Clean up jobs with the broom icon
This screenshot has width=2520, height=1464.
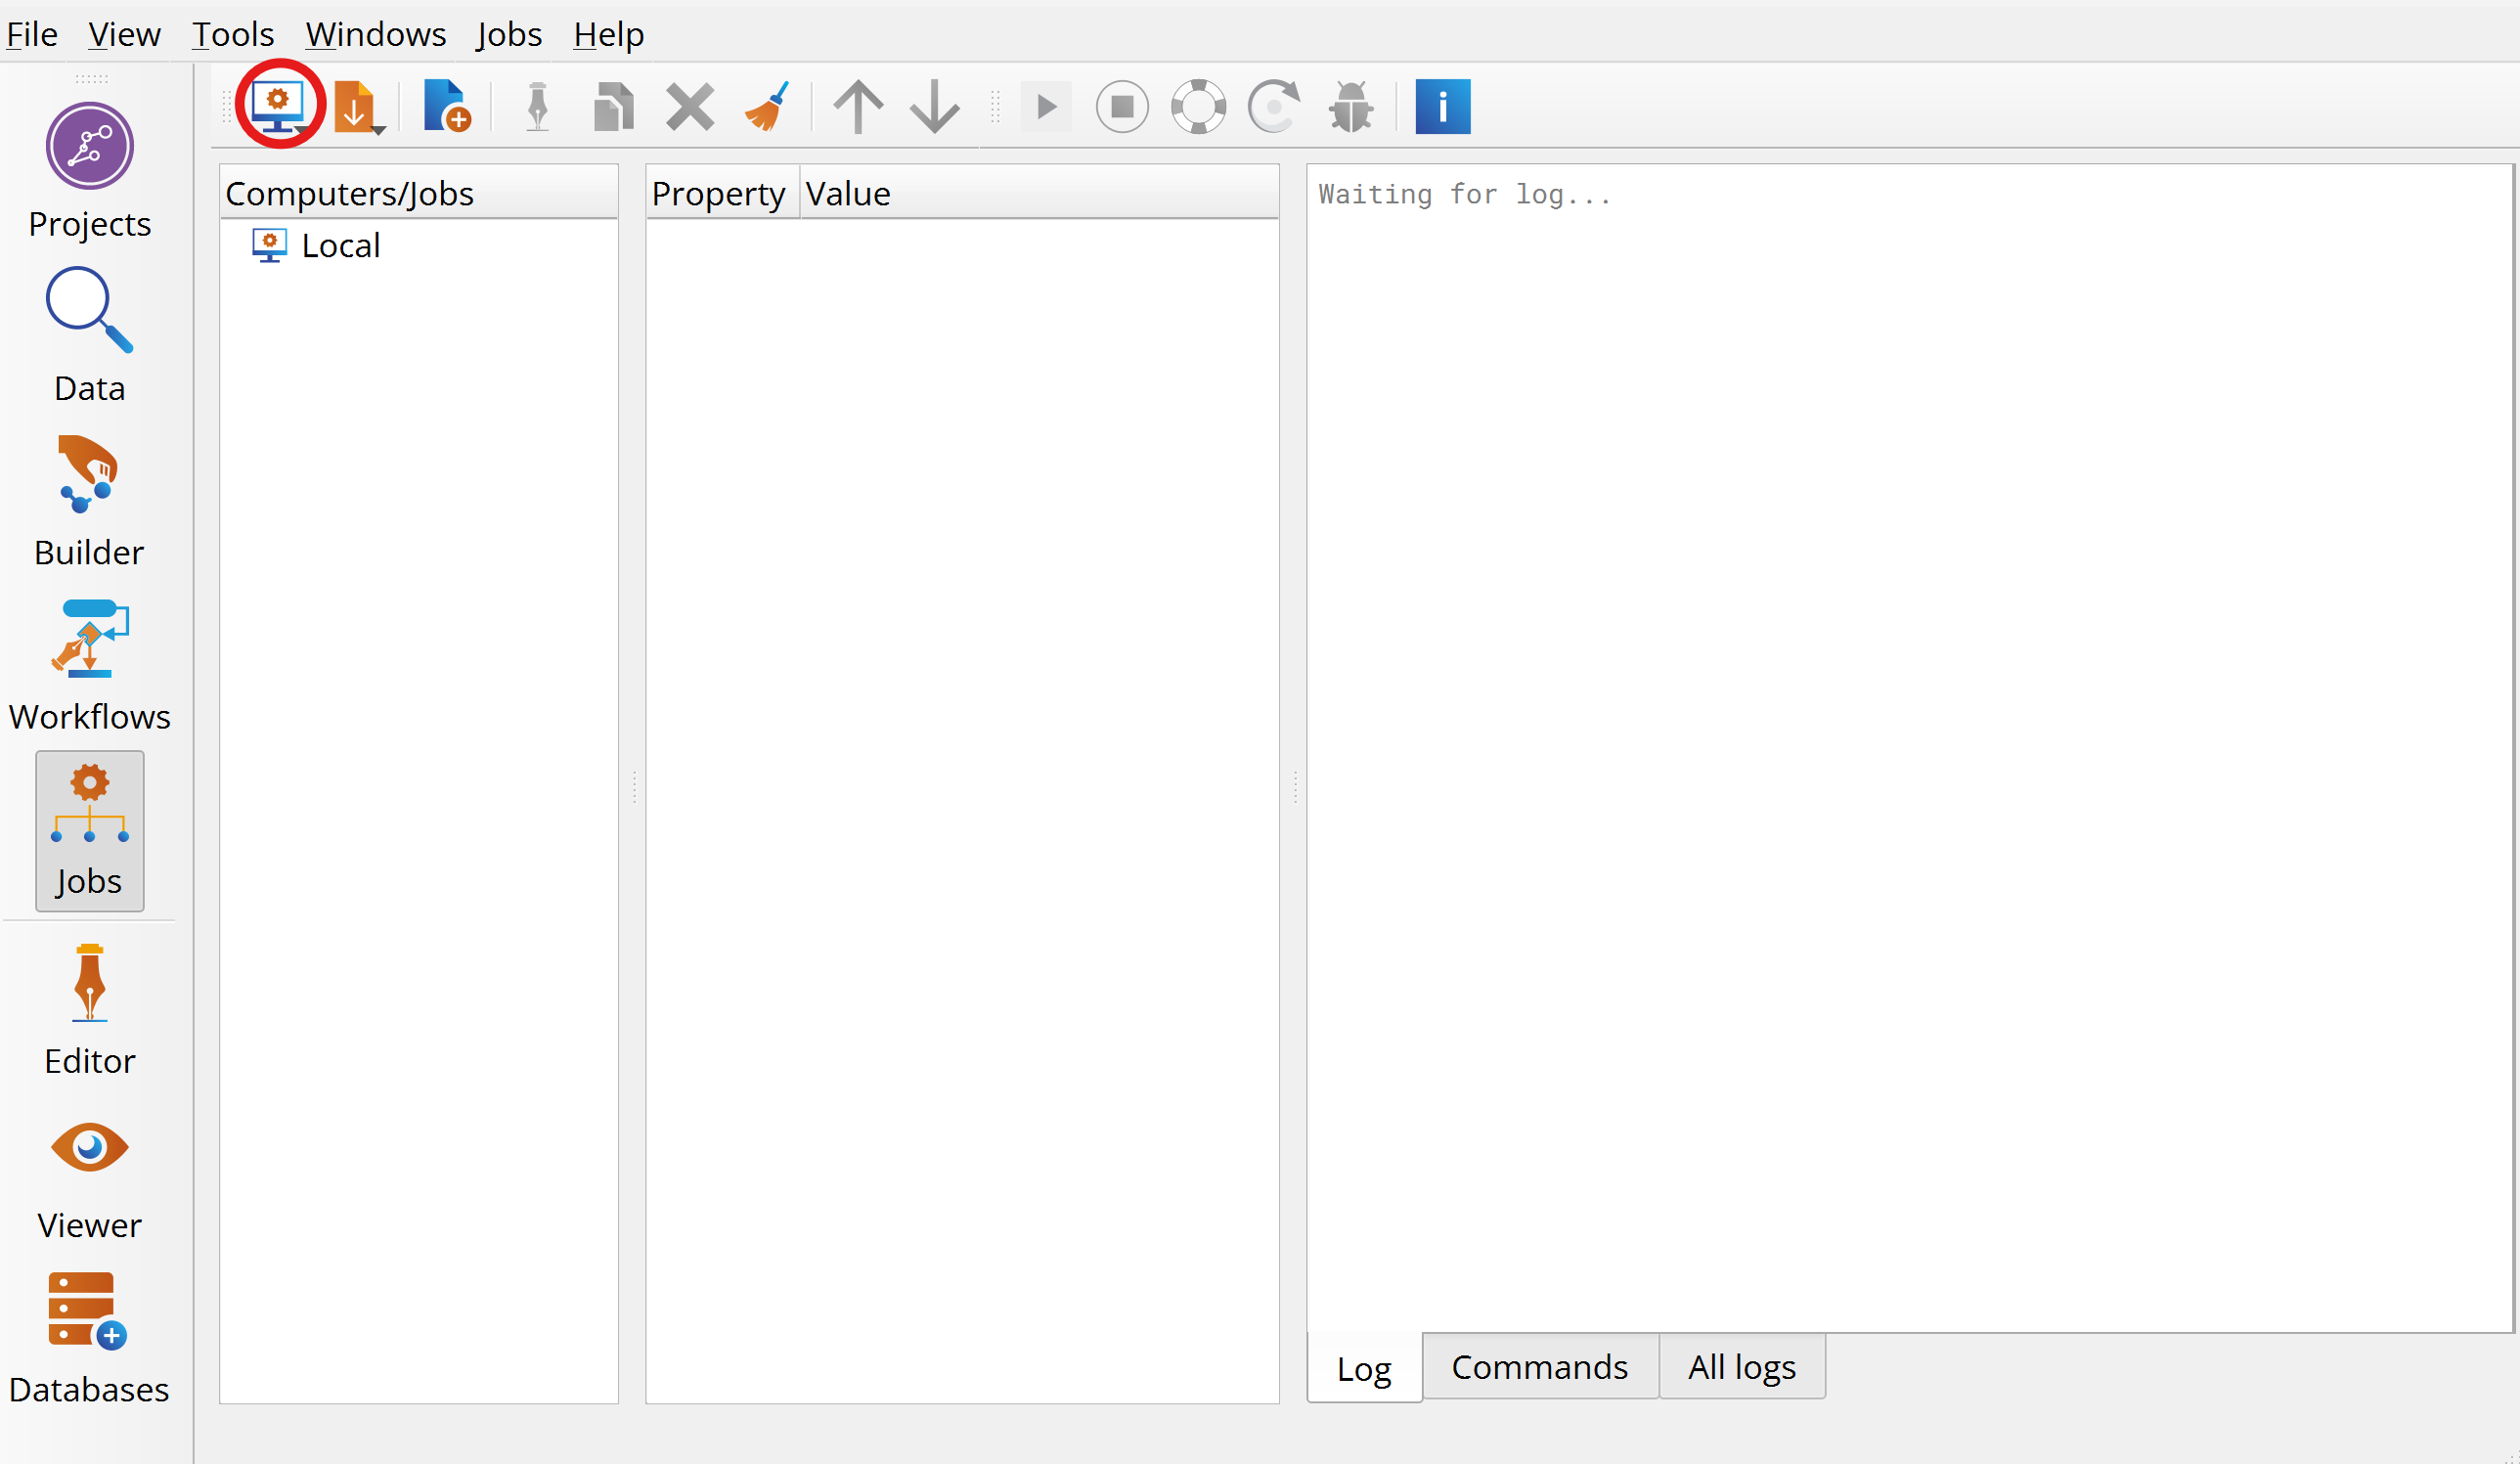pyautogui.click(x=767, y=106)
